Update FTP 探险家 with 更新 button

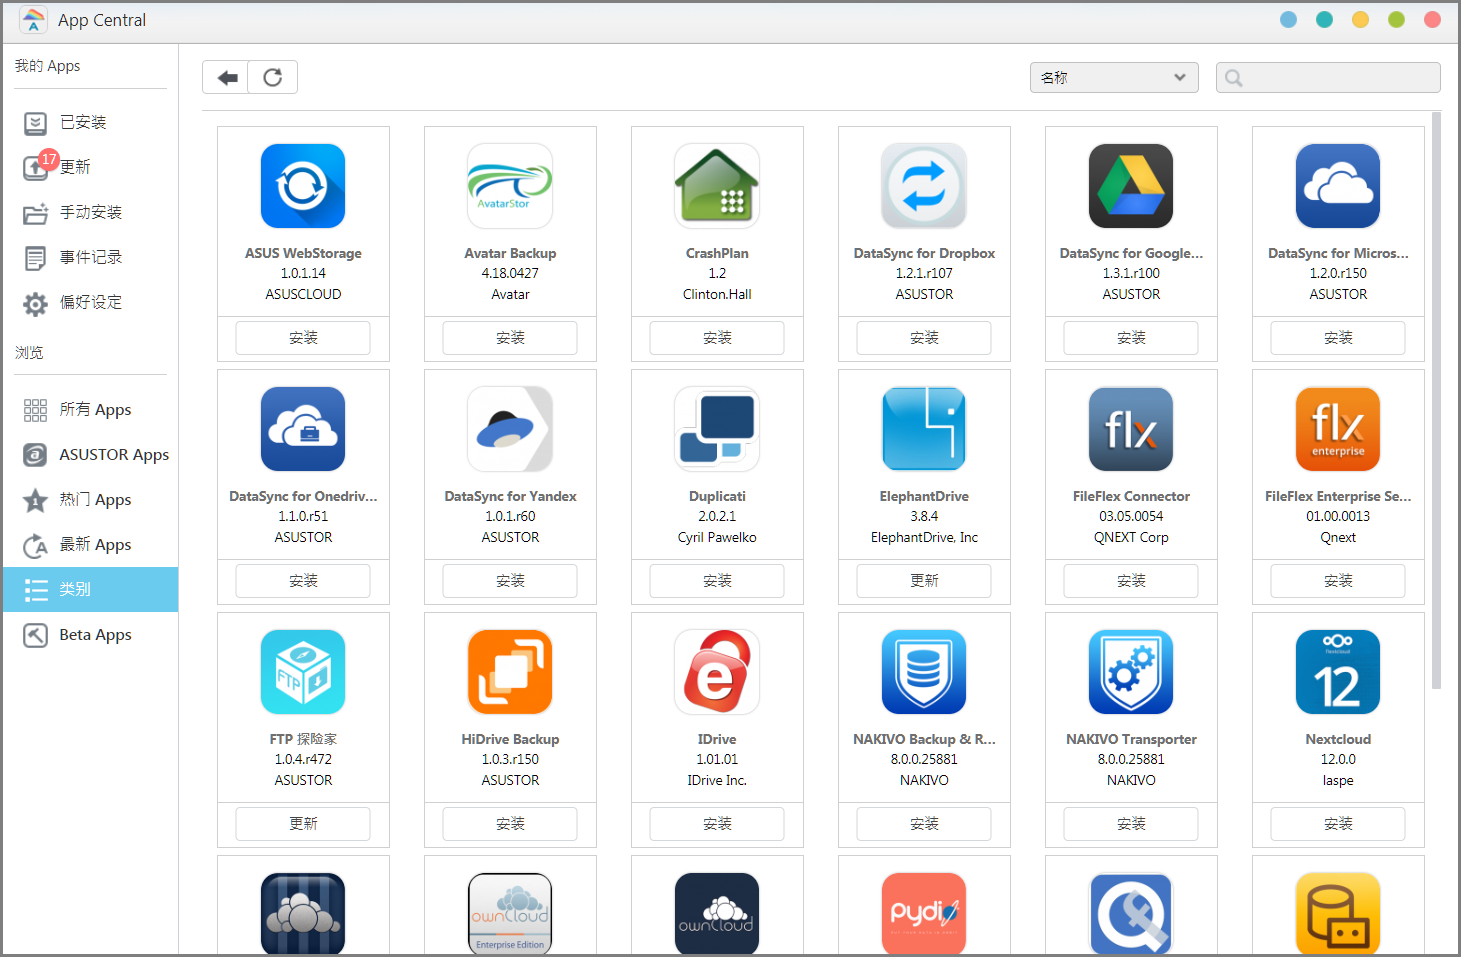(x=303, y=824)
